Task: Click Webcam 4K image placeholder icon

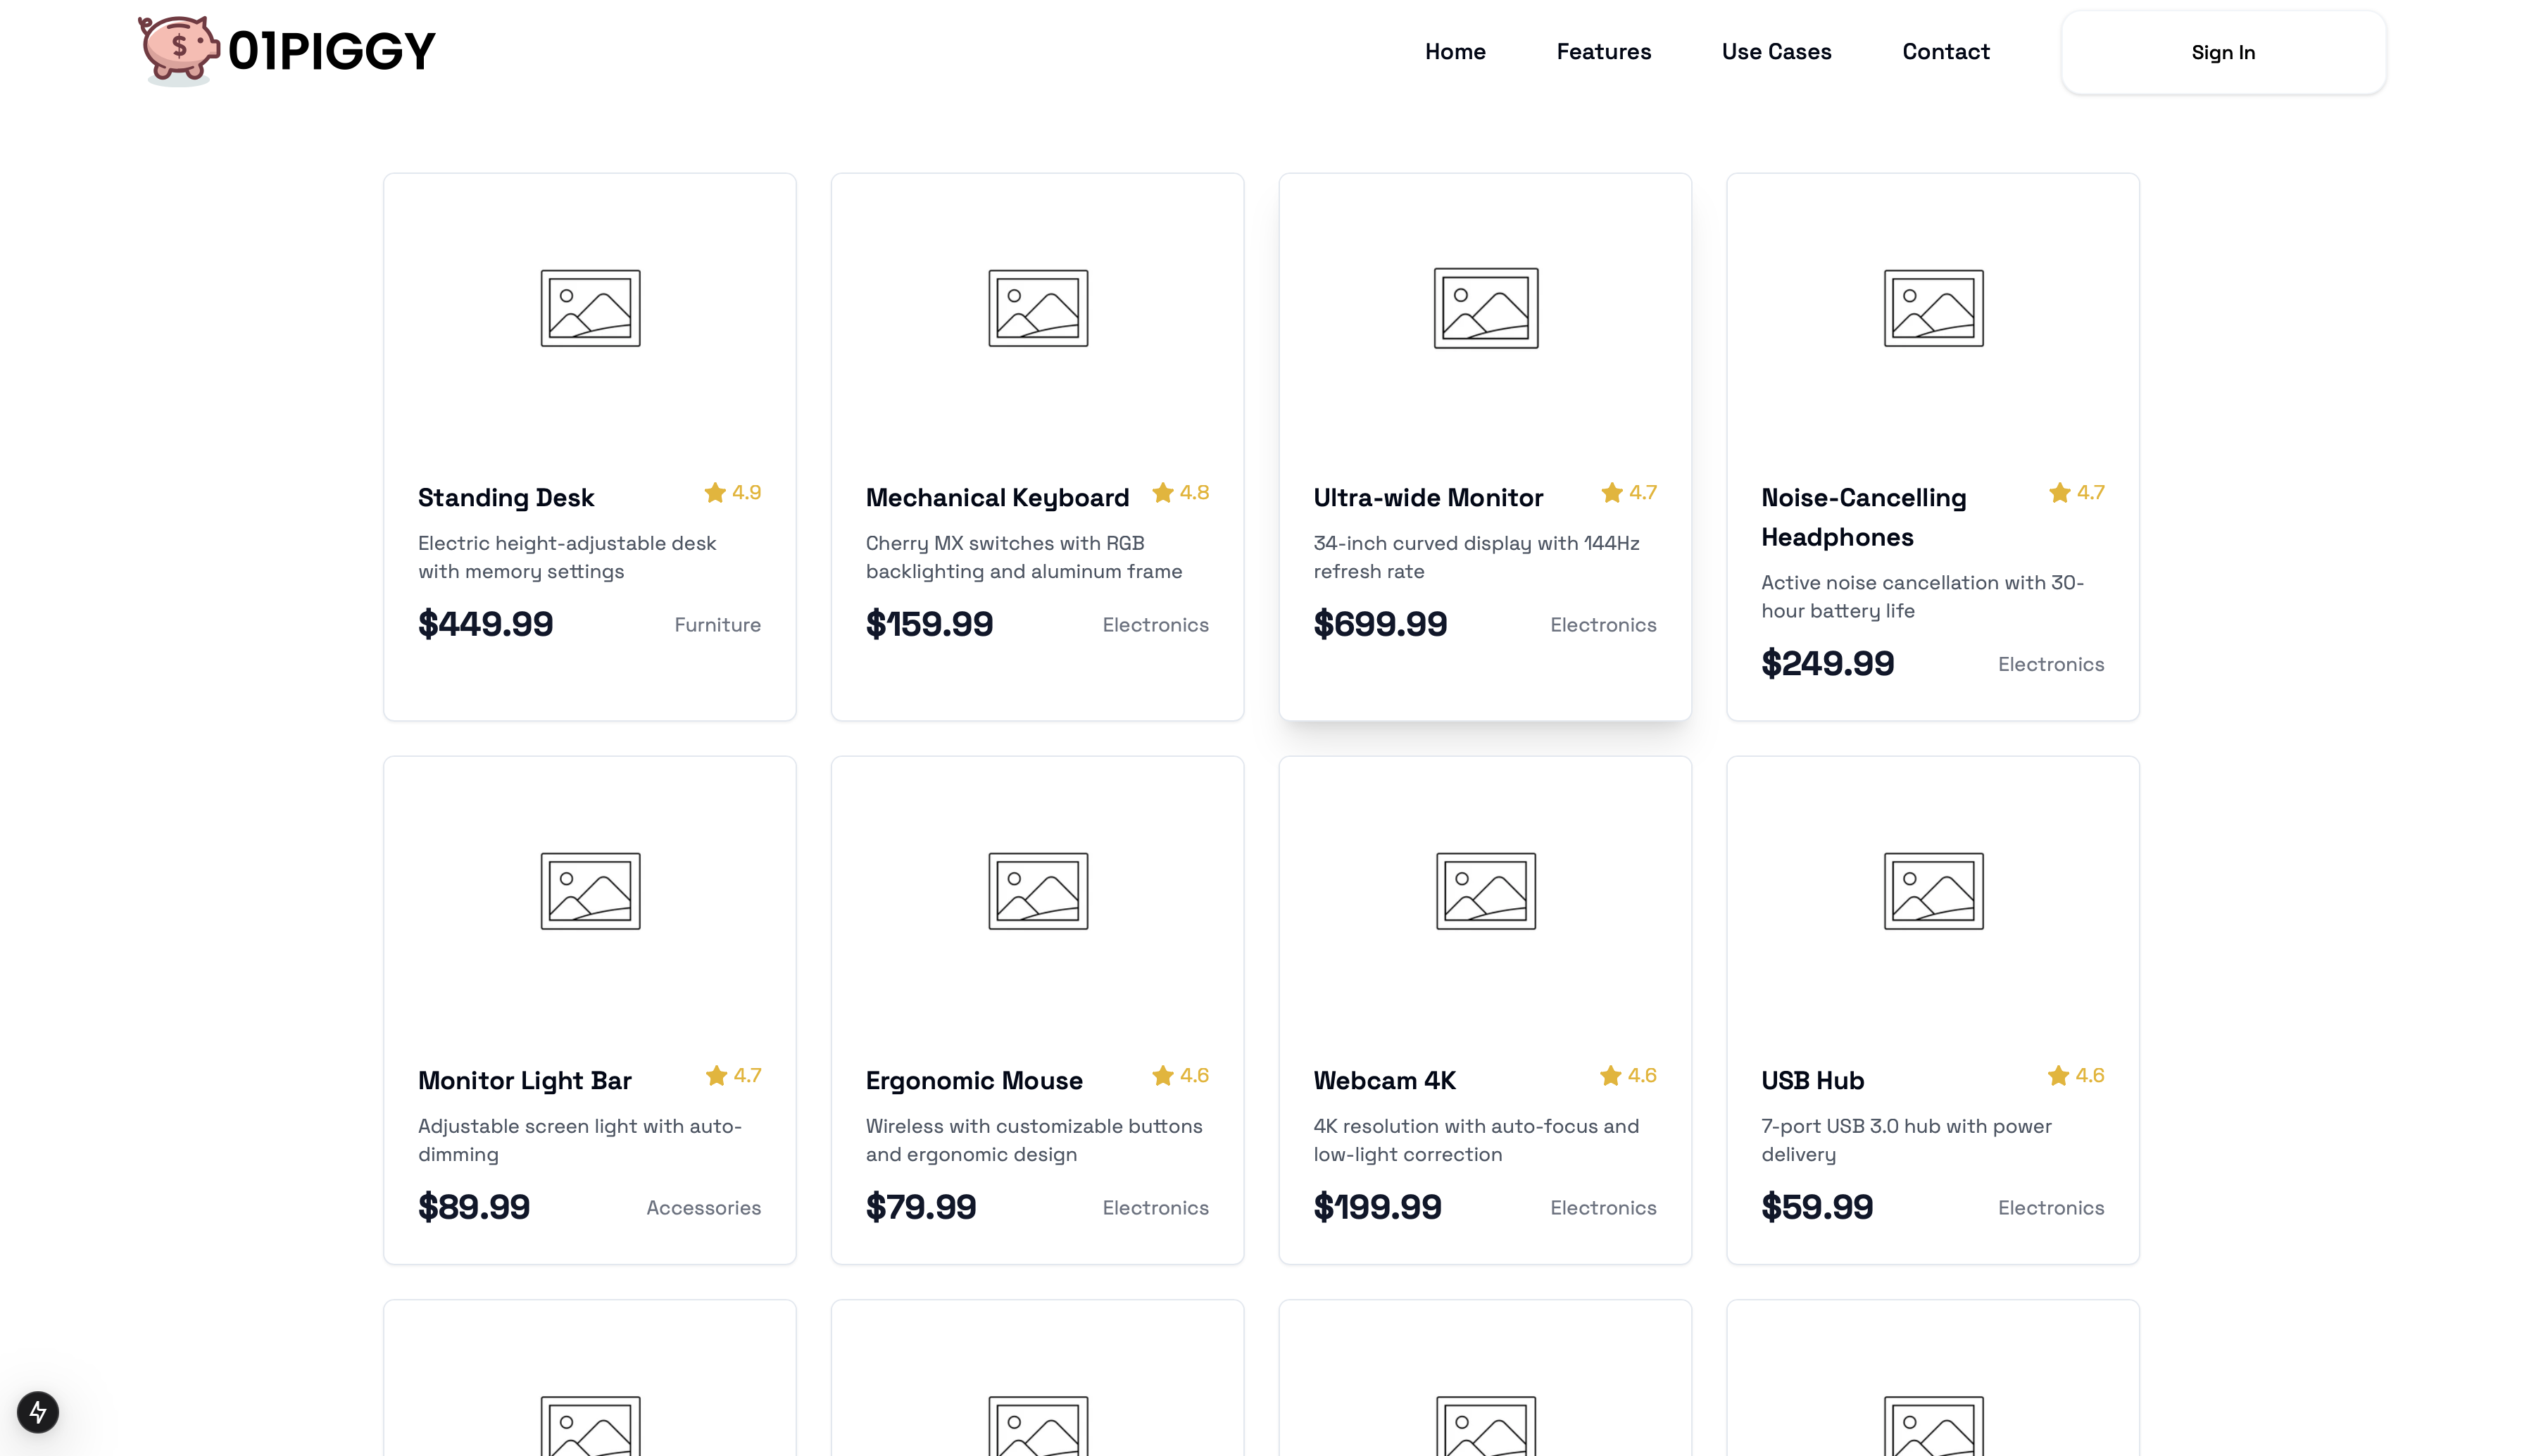Action: point(1485,891)
